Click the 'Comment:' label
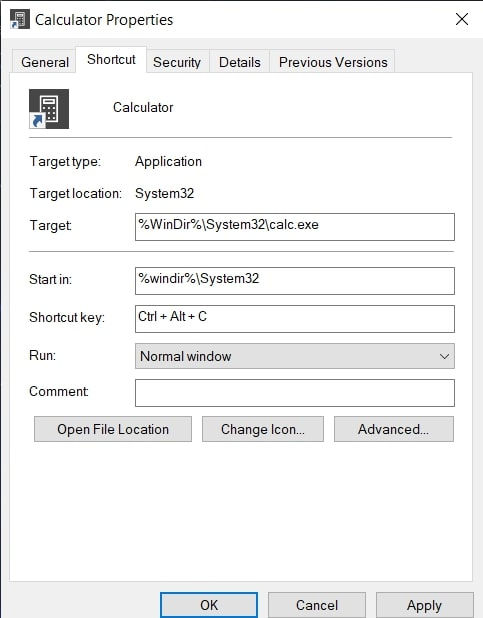Viewport: 483px width, 618px height. [x=59, y=391]
